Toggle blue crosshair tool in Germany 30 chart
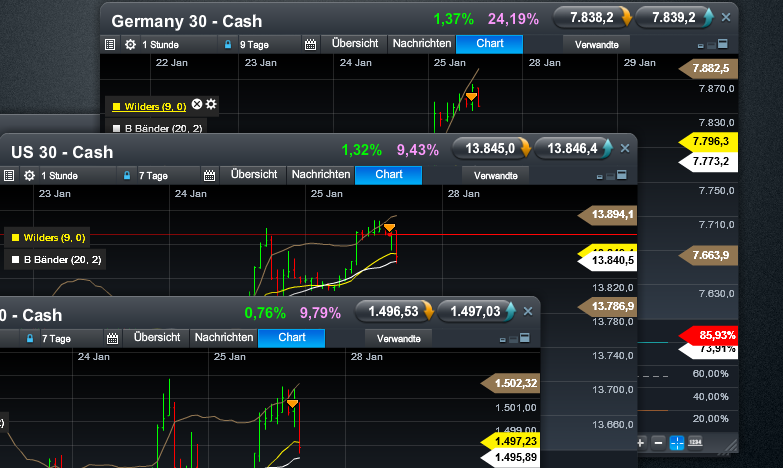 pos(677,443)
